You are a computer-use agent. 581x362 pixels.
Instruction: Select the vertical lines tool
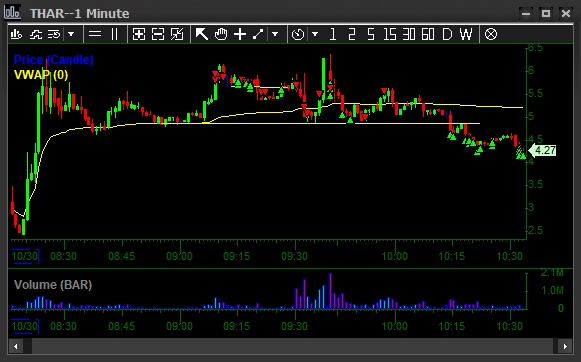point(114,34)
